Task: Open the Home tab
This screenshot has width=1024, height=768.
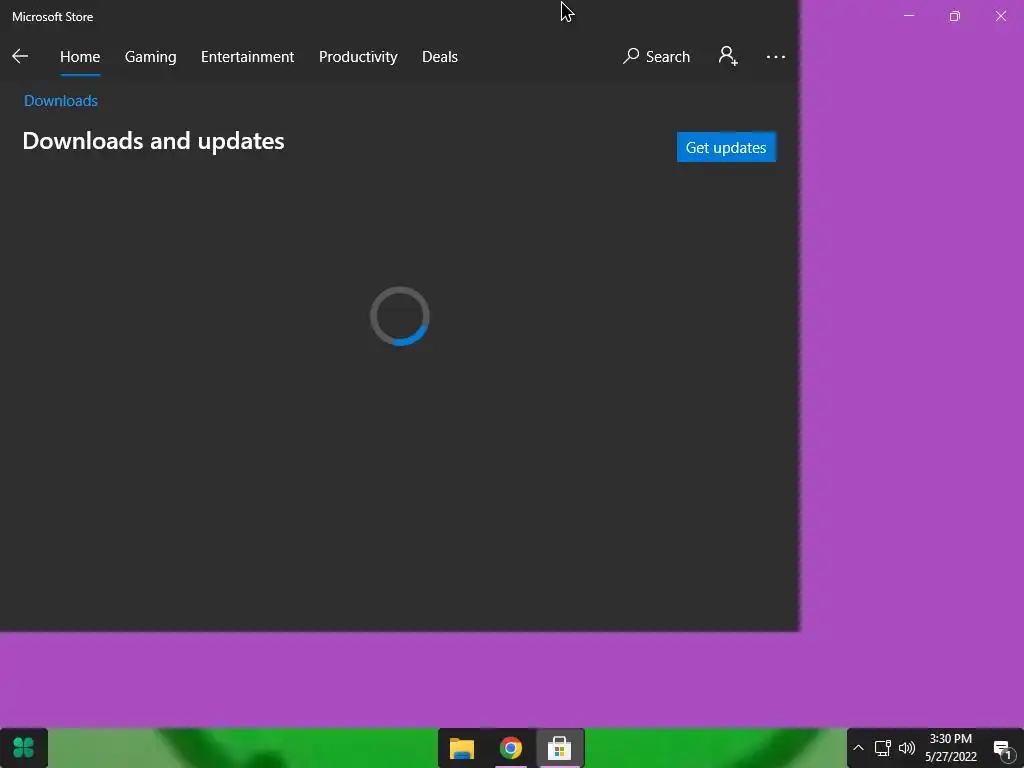Action: point(80,57)
